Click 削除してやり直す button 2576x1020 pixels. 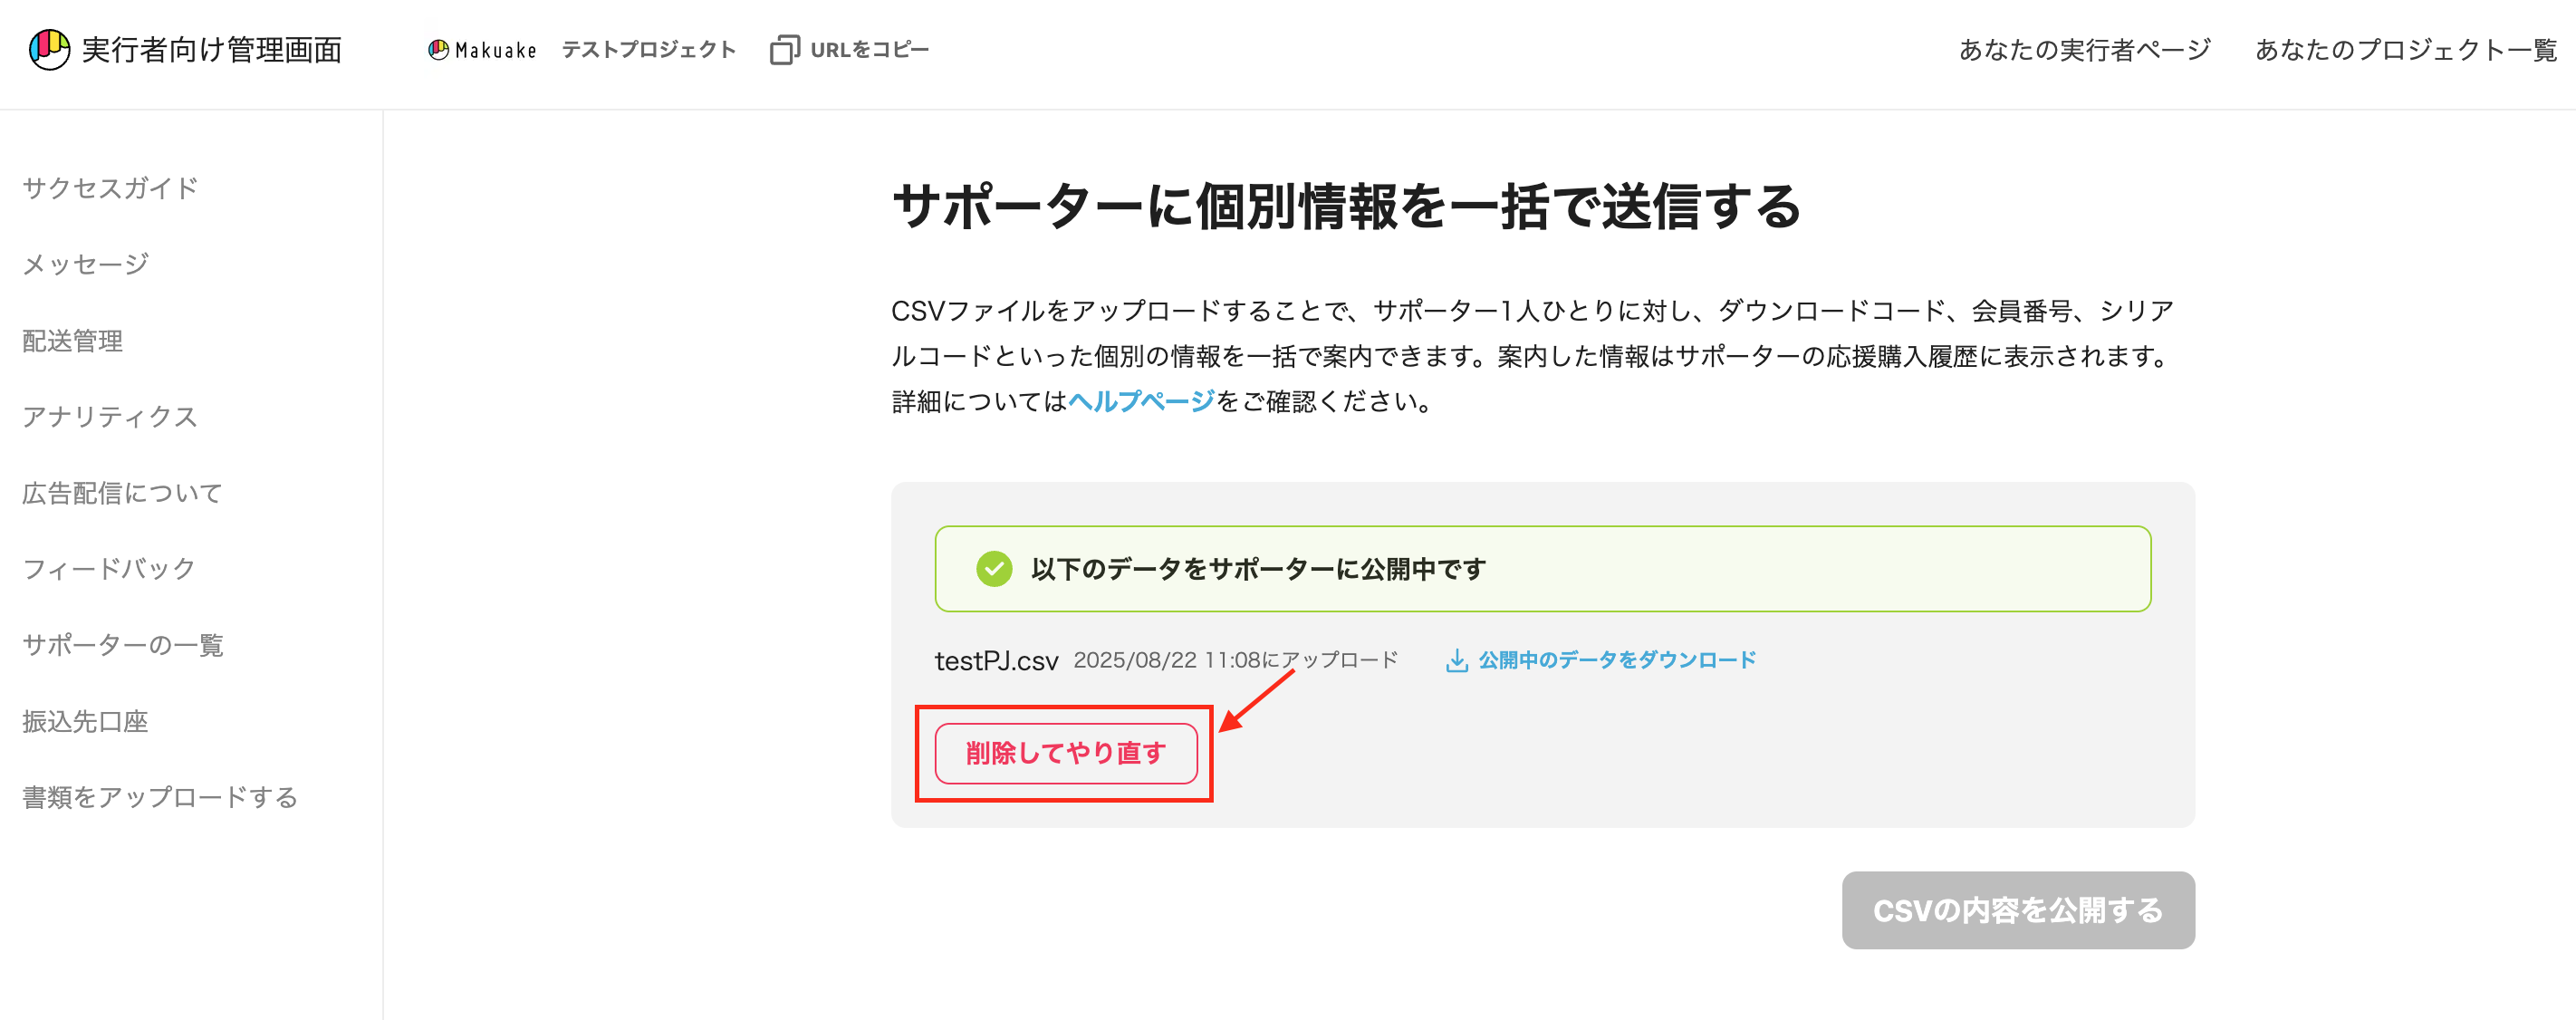(x=1065, y=753)
